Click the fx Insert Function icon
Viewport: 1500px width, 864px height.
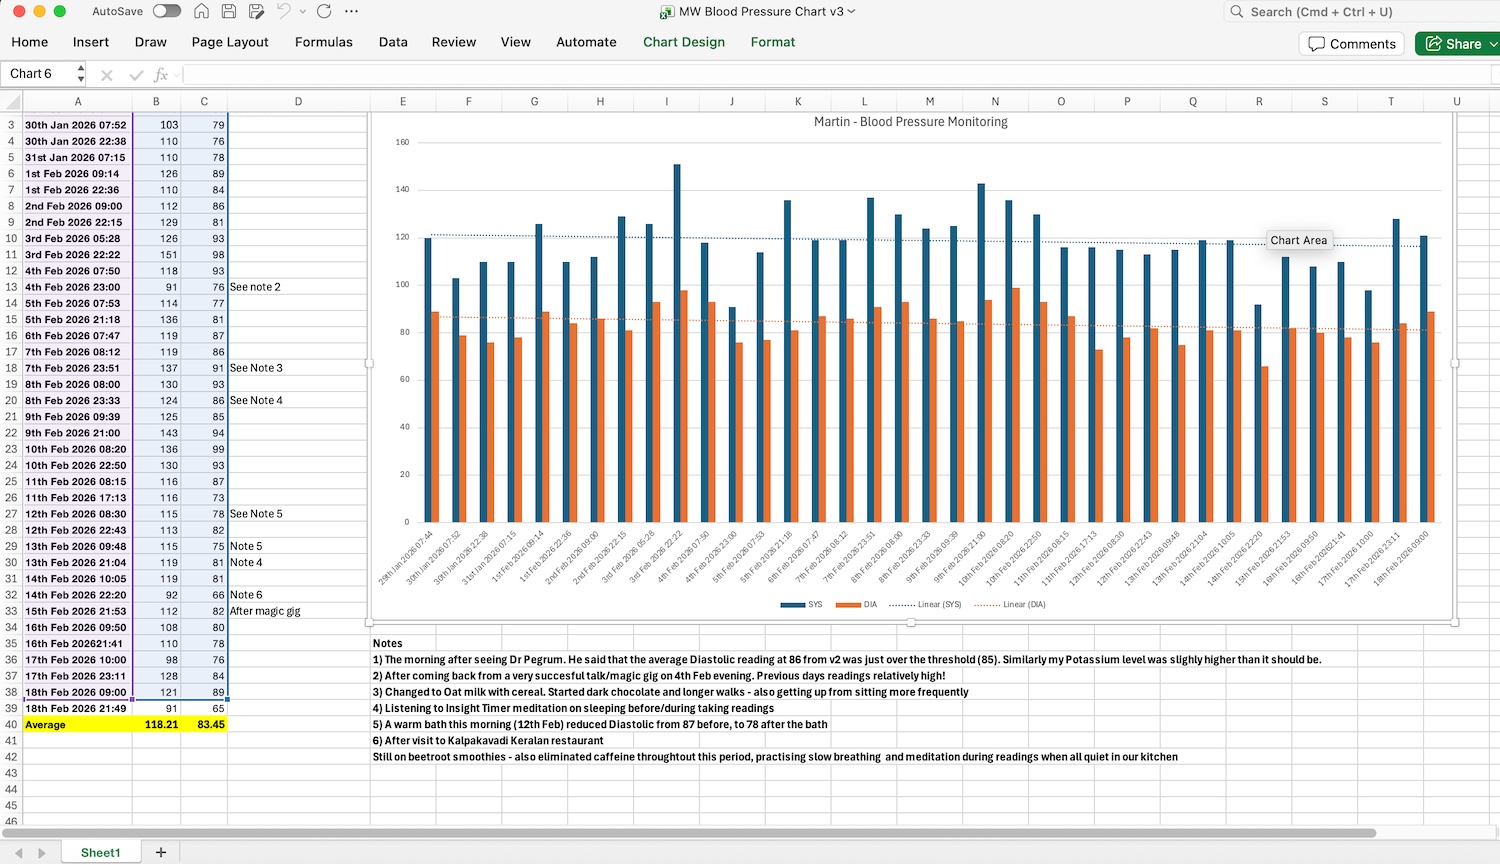[x=160, y=75]
